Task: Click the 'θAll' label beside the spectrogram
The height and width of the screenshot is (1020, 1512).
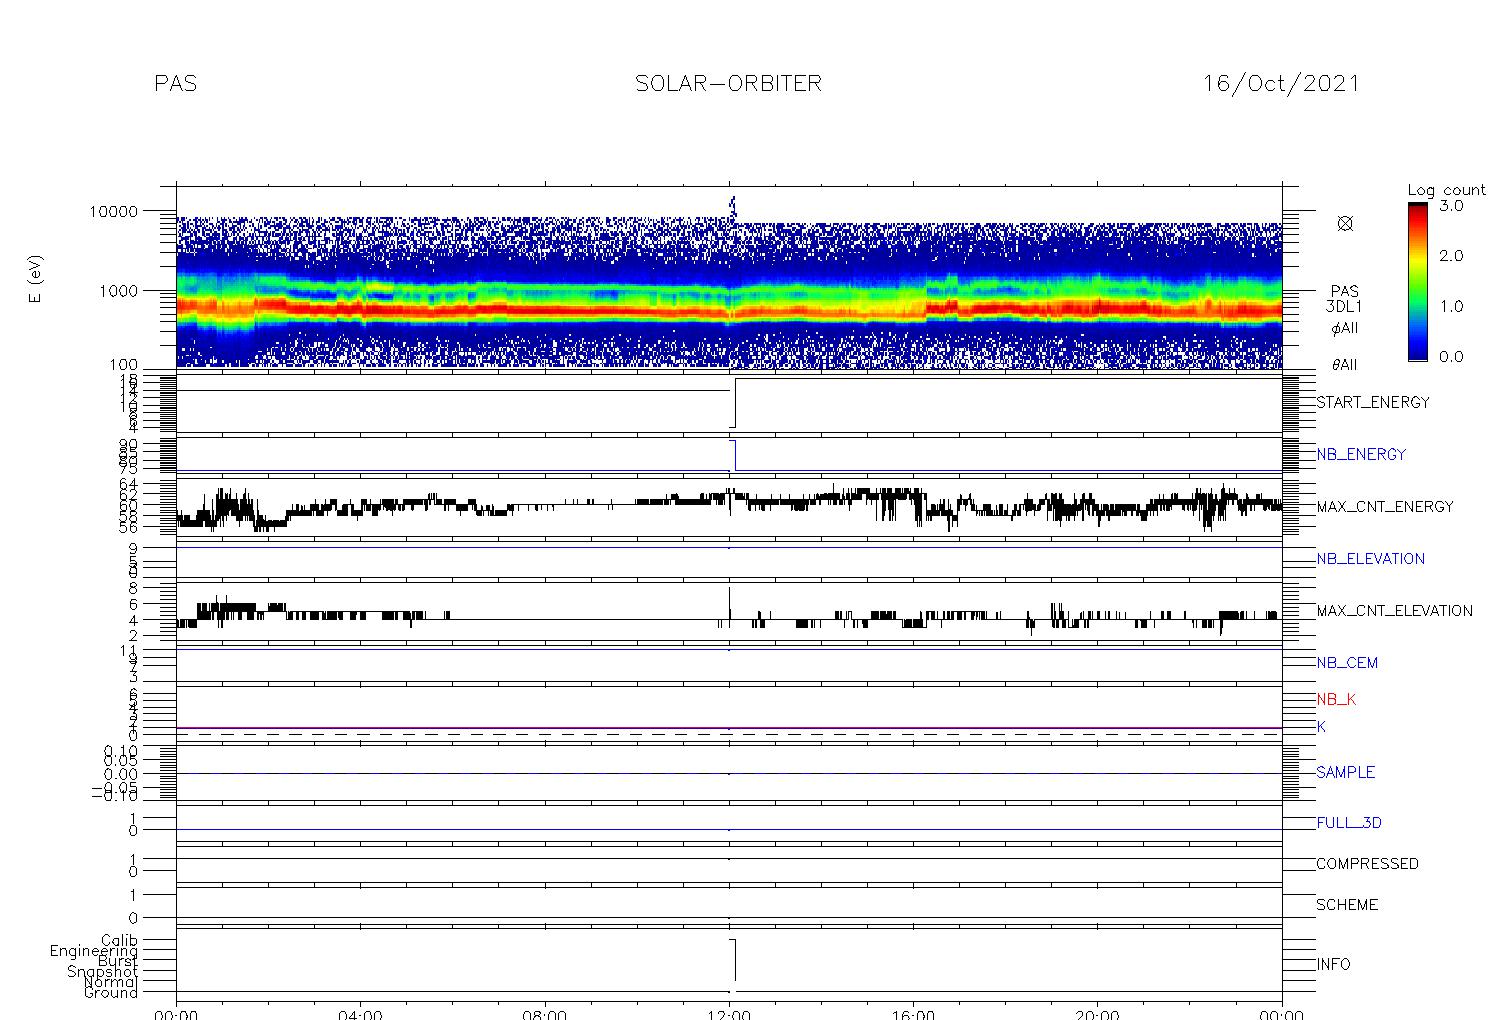Action: 1344,365
